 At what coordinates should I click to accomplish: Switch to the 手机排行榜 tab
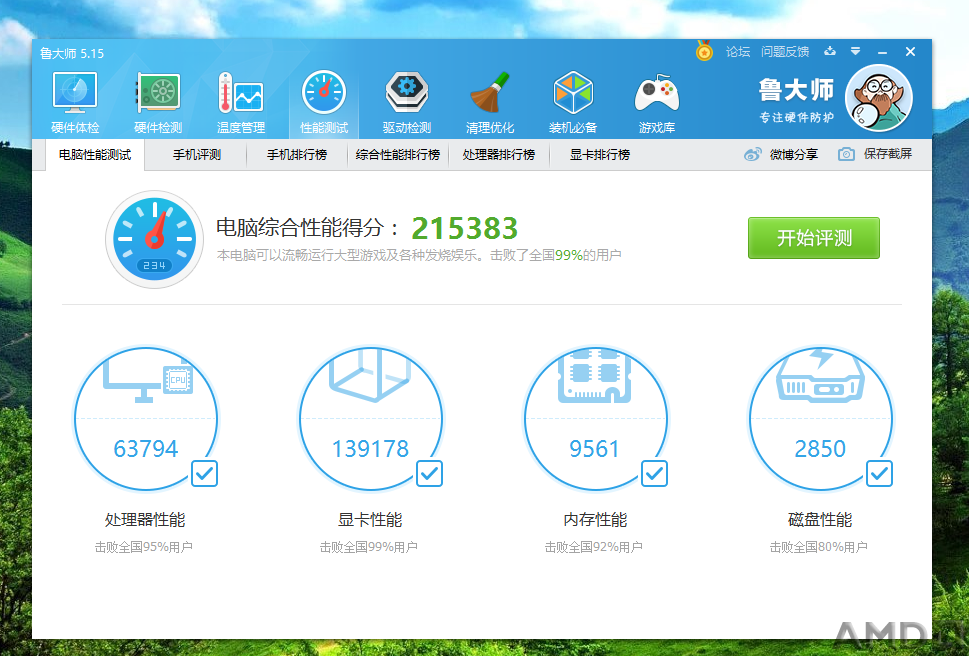tap(297, 154)
